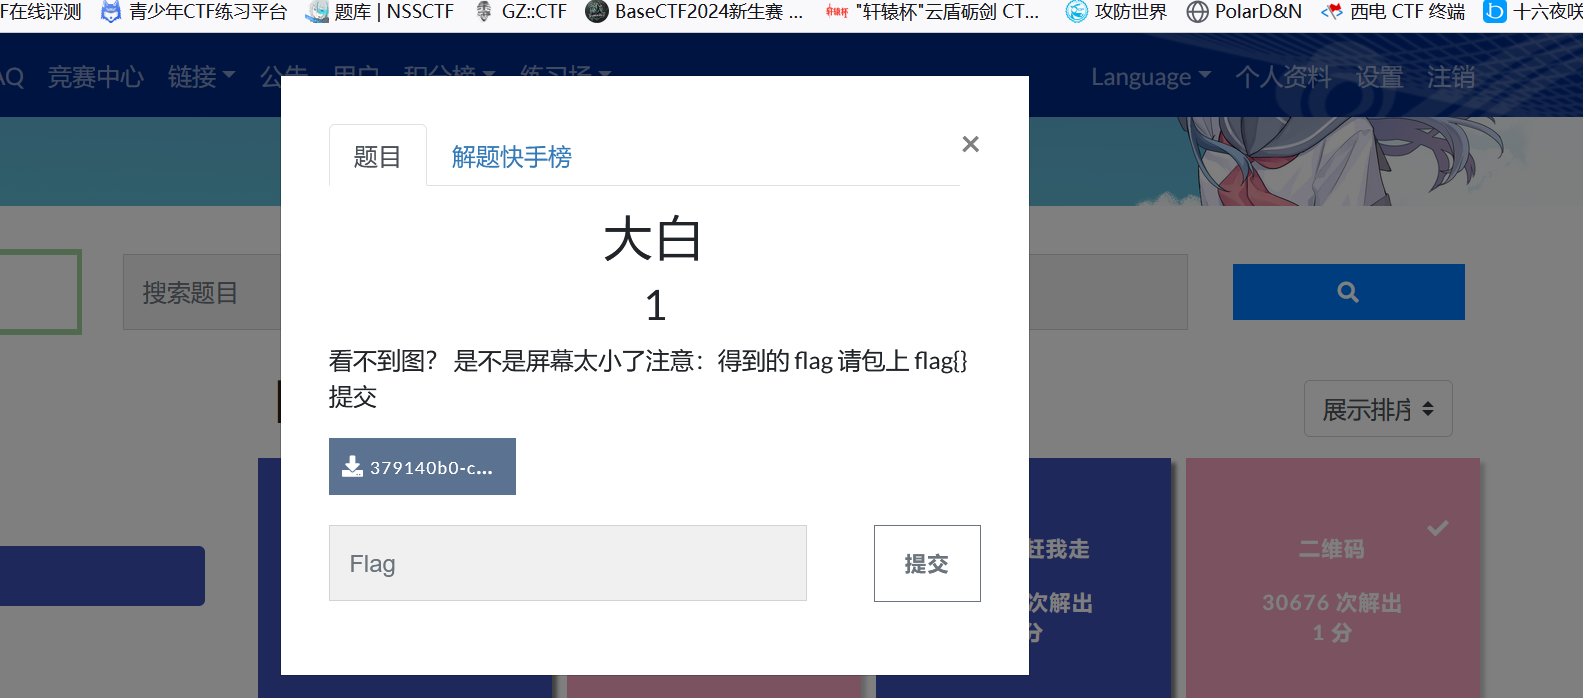Viewport: 1583px width, 698px height.
Task: Open the 展示排序 sort dropdown
Action: tap(1377, 409)
